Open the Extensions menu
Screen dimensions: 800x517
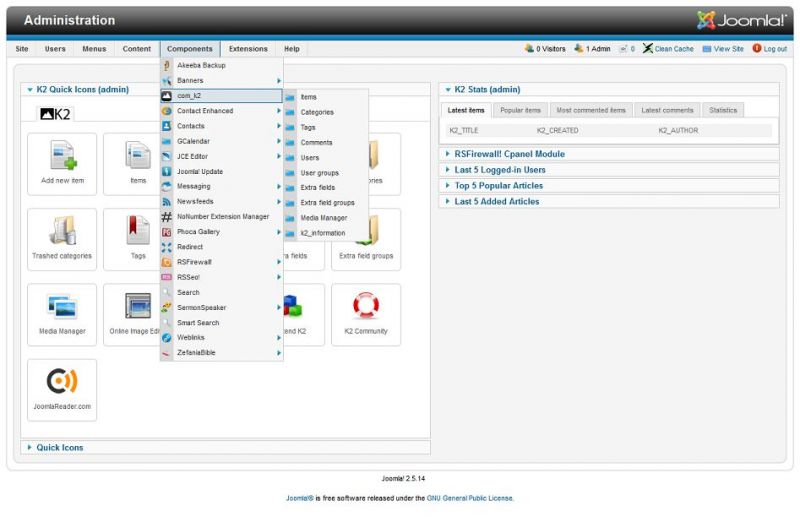(248, 49)
